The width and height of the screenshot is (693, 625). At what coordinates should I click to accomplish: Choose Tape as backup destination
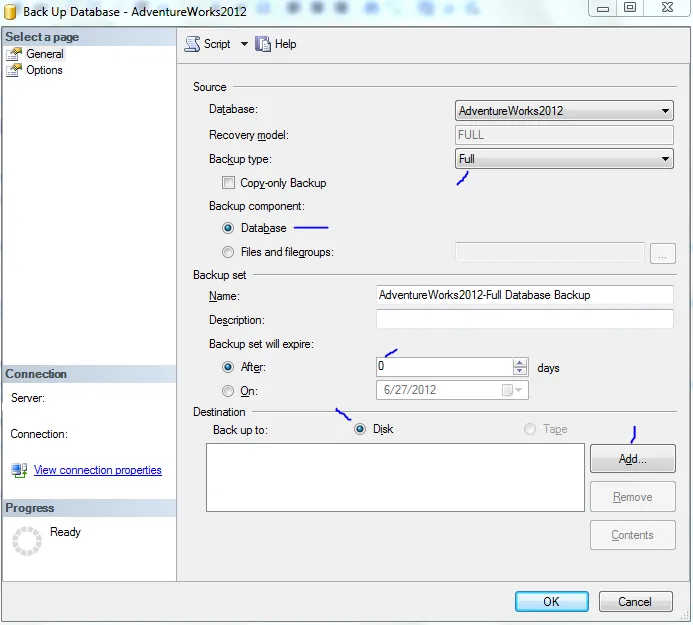click(x=529, y=429)
